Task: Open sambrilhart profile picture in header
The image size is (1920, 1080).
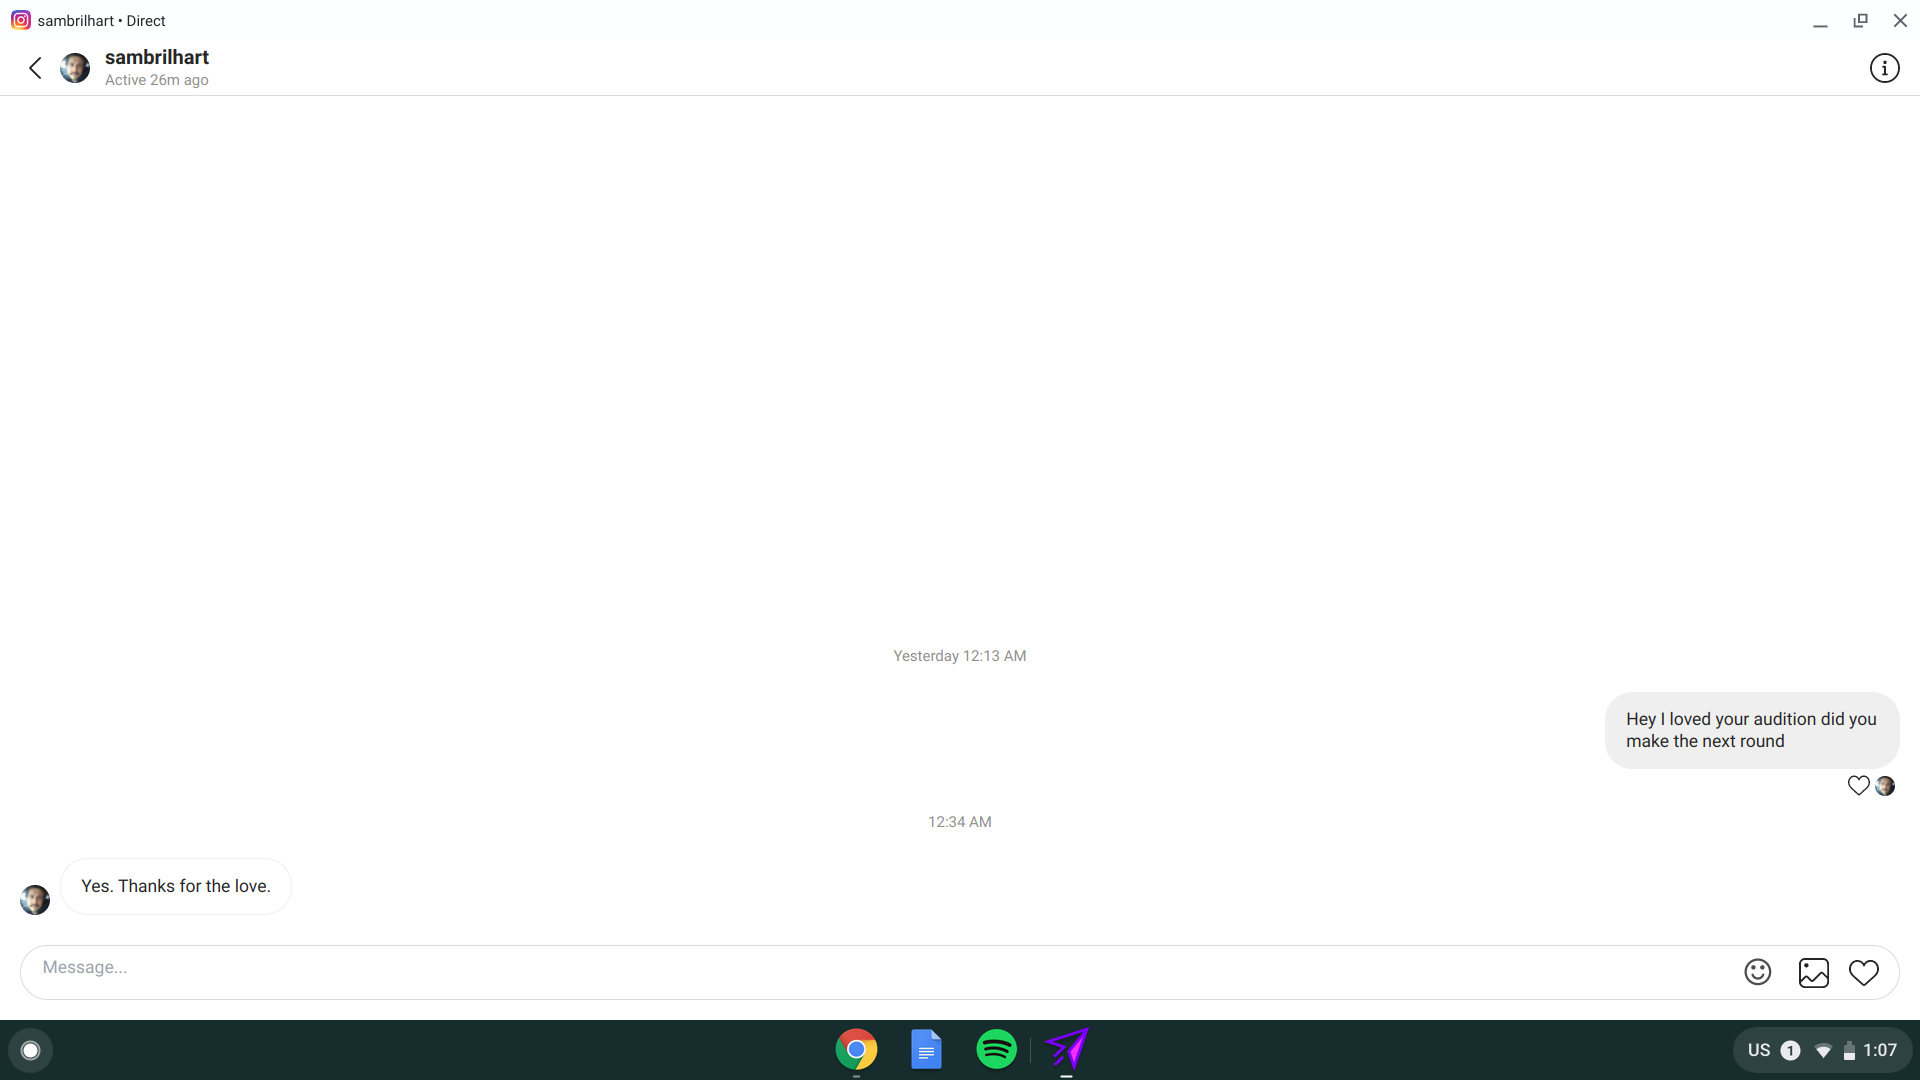Action: [x=75, y=68]
